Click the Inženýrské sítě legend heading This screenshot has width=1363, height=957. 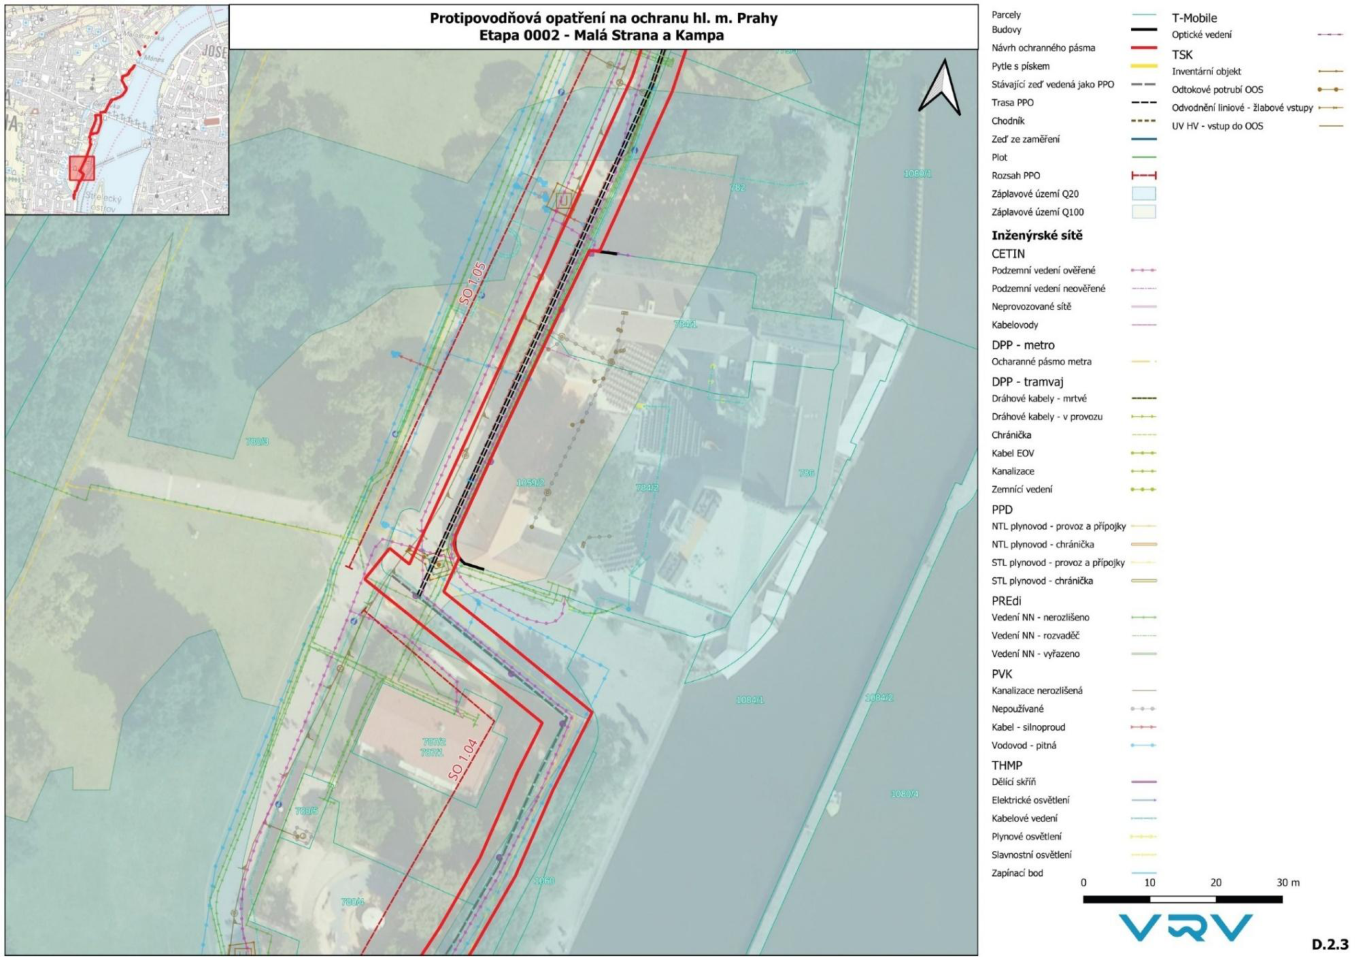1036,235
